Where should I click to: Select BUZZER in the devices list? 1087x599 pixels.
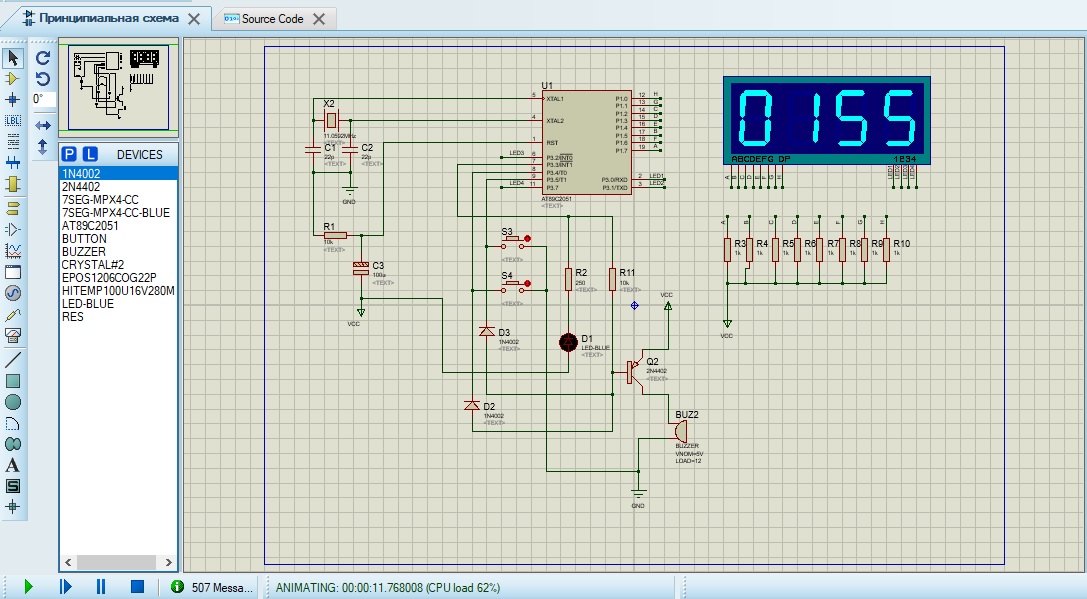pos(119,252)
